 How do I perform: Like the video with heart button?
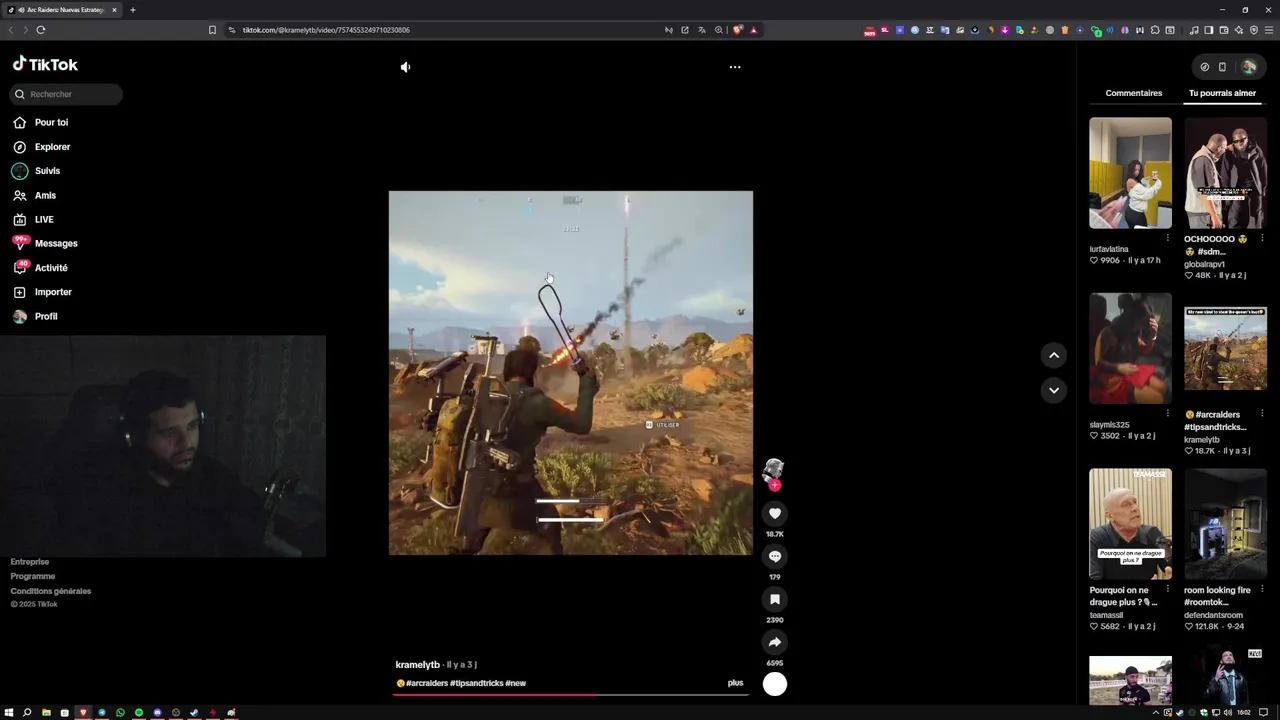pos(775,514)
